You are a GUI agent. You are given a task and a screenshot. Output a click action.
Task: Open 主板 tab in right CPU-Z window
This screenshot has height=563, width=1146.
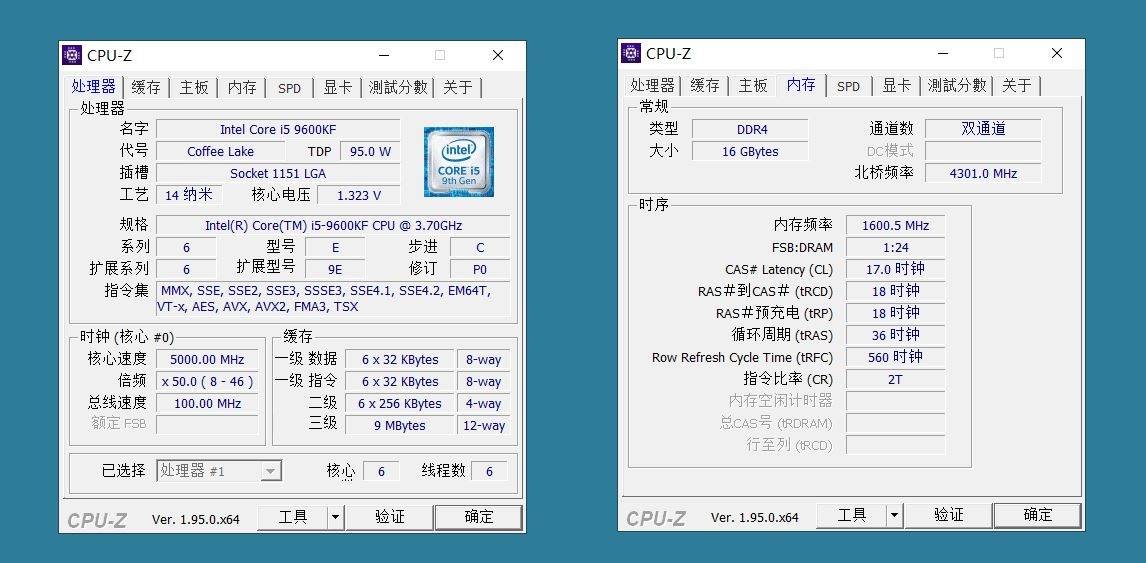pyautogui.click(x=753, y=86)
